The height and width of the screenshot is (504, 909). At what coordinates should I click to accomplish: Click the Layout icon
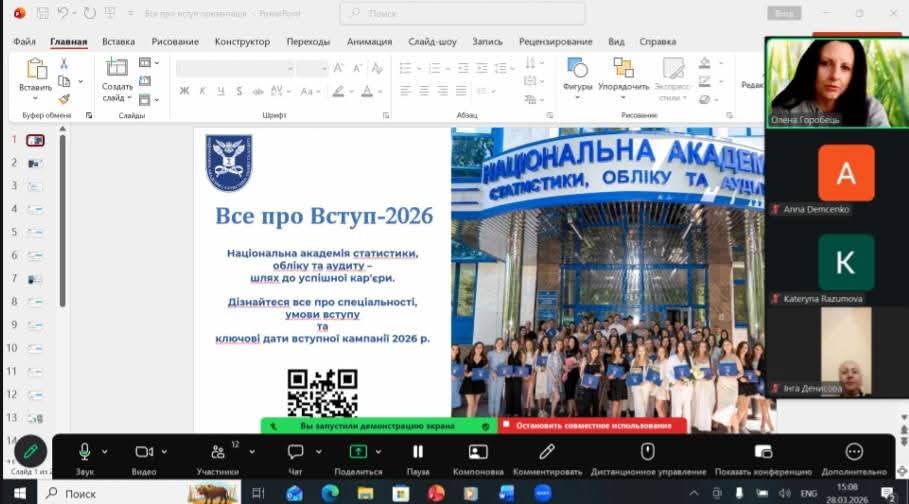click(x=478, y=452)
